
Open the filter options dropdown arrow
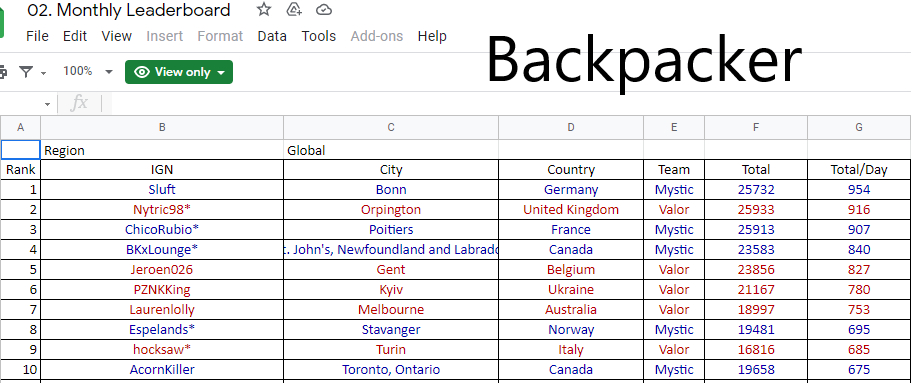(44, 73)
